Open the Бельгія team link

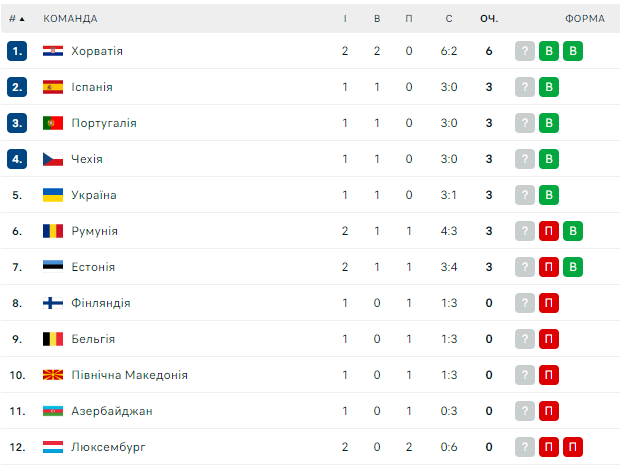coord(93,339)
